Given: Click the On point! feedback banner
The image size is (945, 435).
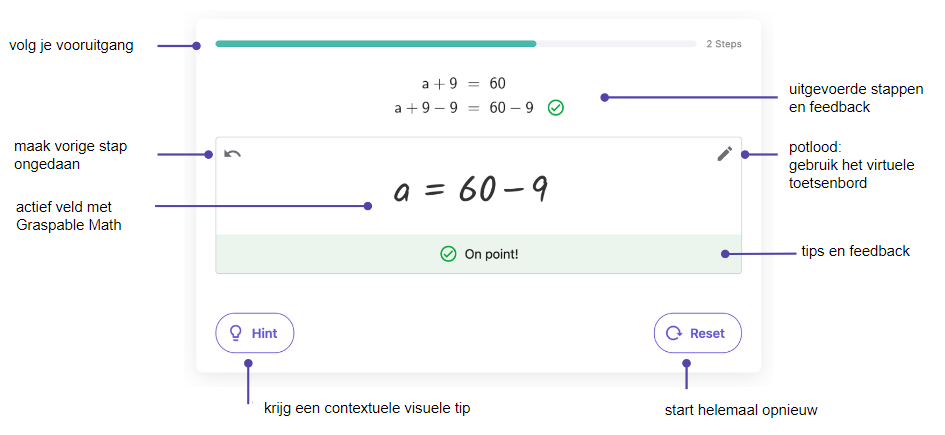Looking at the screenshot, I should pyautogui.click(x=479, y=254).
